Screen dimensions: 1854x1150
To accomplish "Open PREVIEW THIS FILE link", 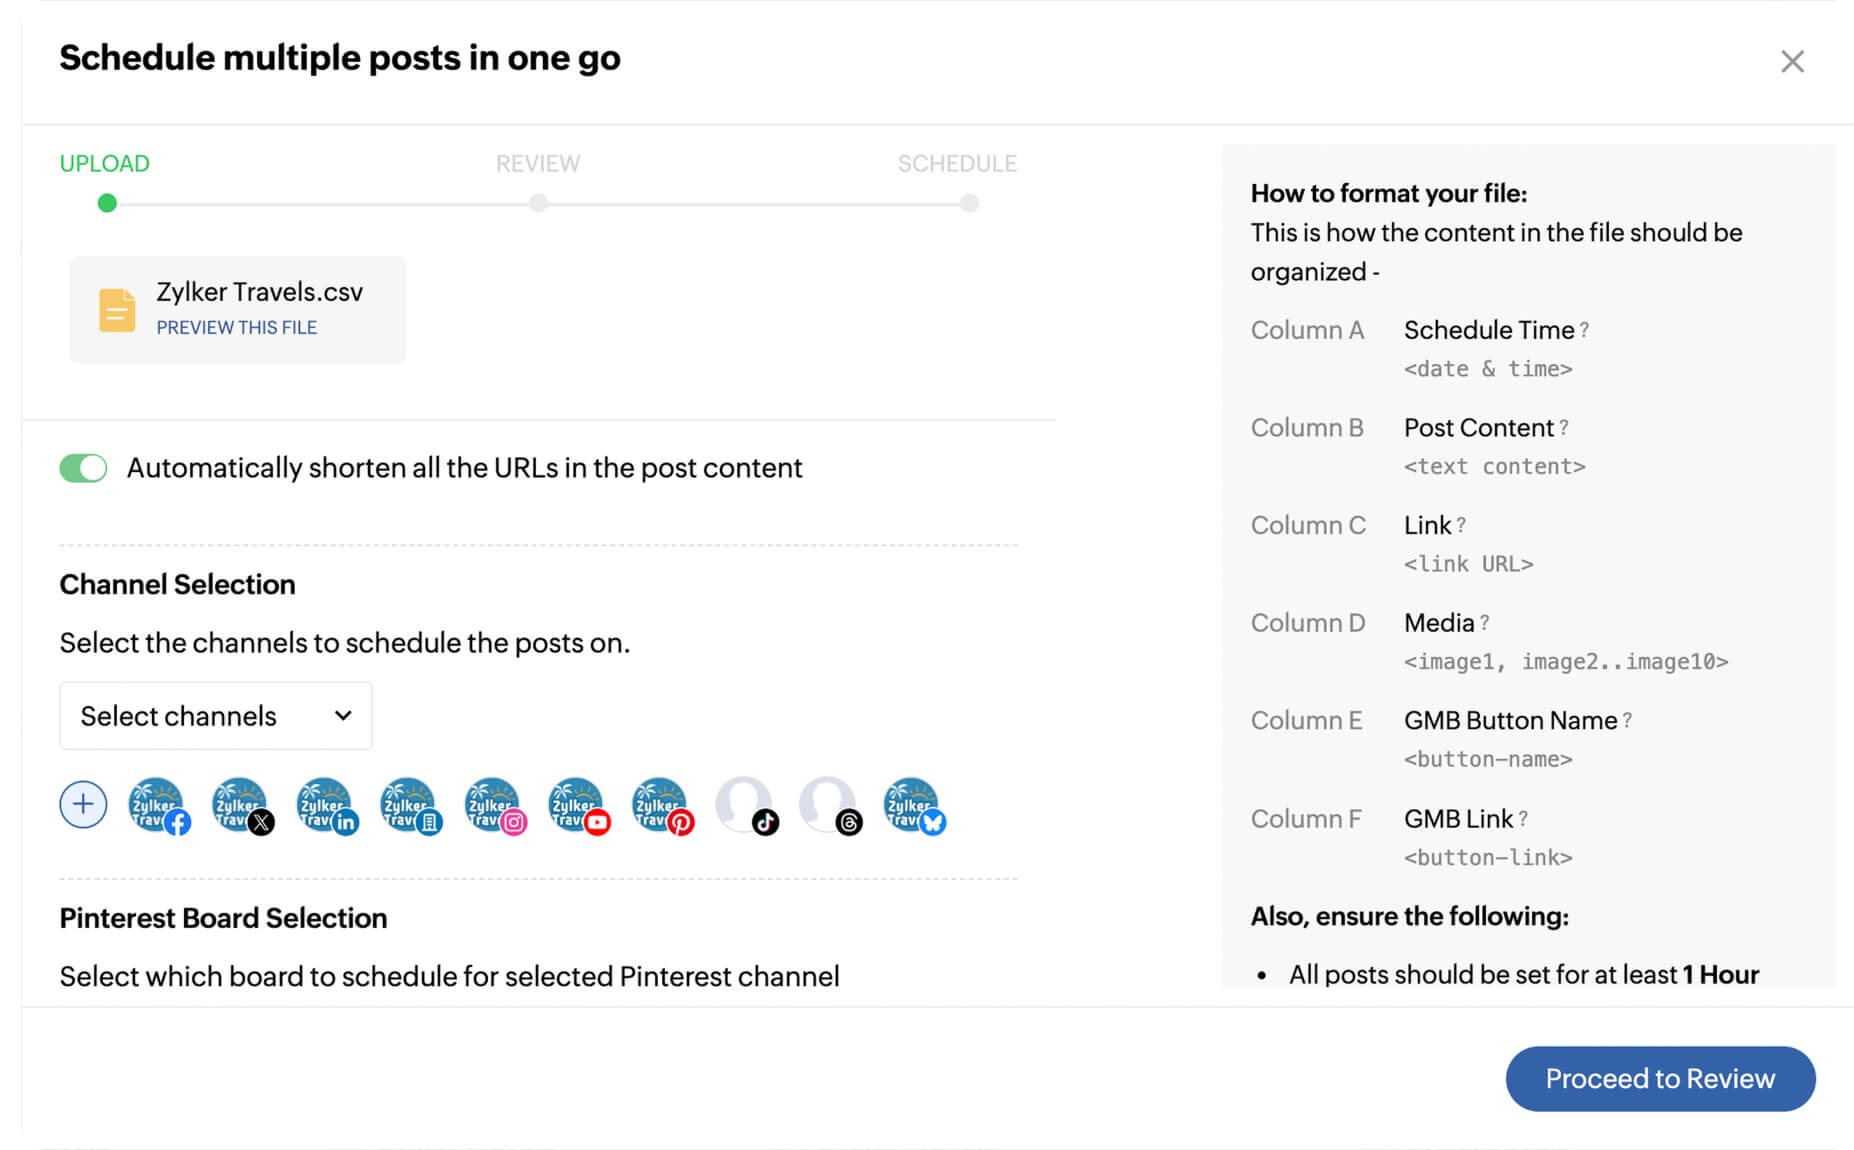I will (x=237, y=327).
